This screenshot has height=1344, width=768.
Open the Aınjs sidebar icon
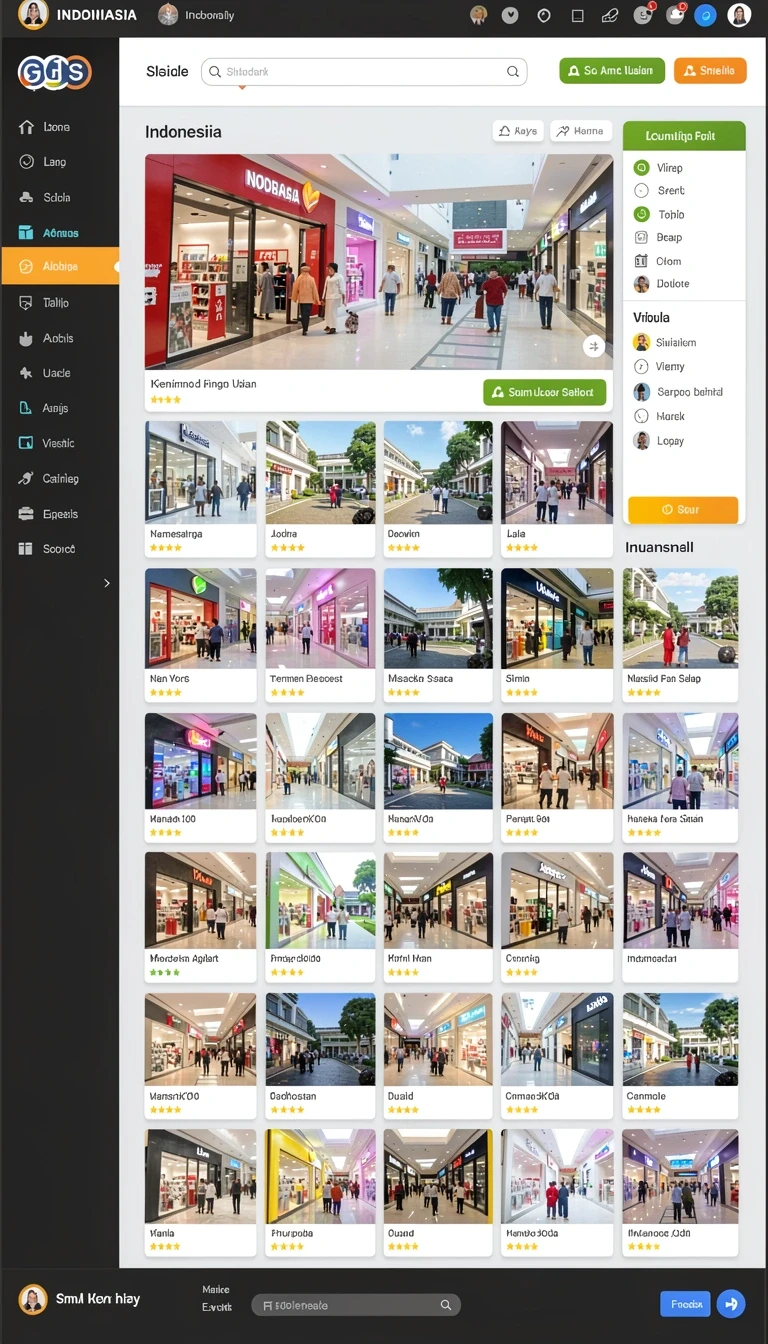click(x=26, y=408)
